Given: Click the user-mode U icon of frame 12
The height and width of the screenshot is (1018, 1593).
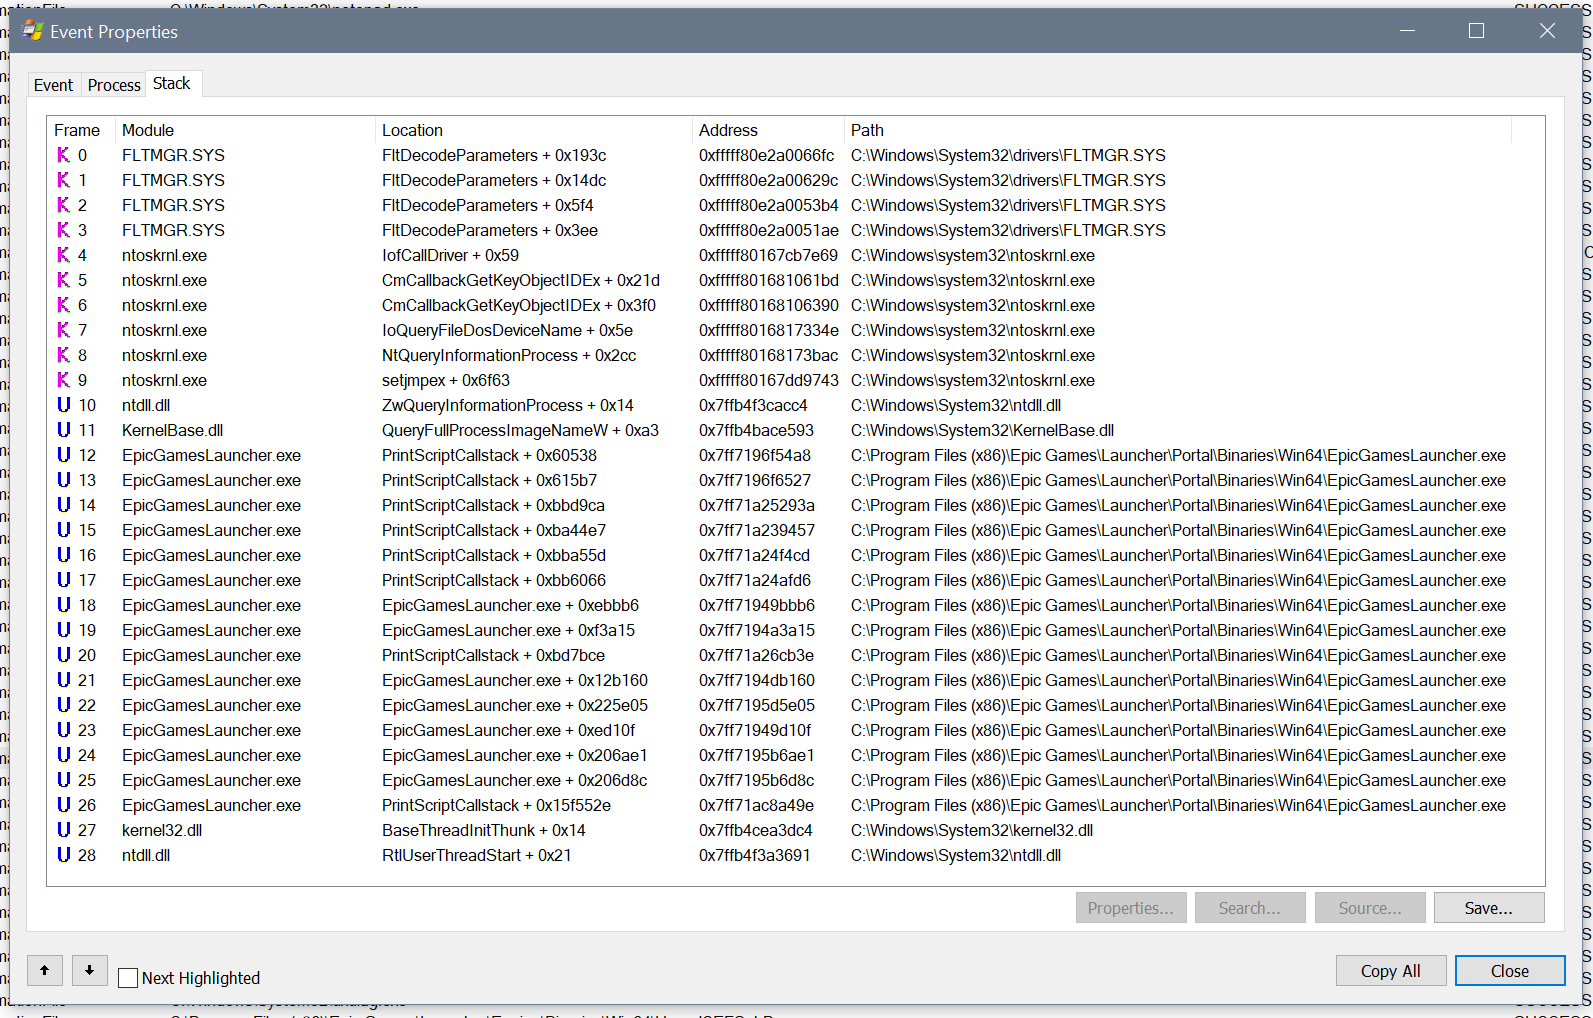Looking at the screenshot, I should (63, 455).
